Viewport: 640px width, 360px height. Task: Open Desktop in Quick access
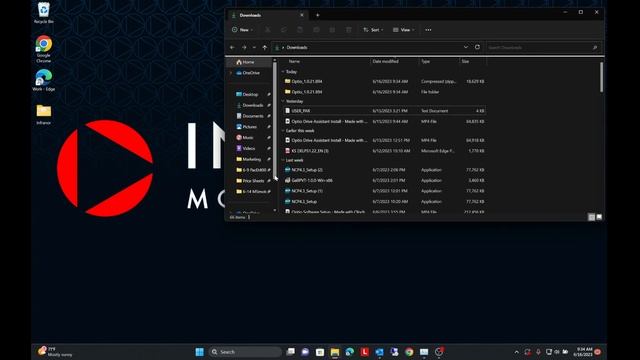tap(250, 94)
